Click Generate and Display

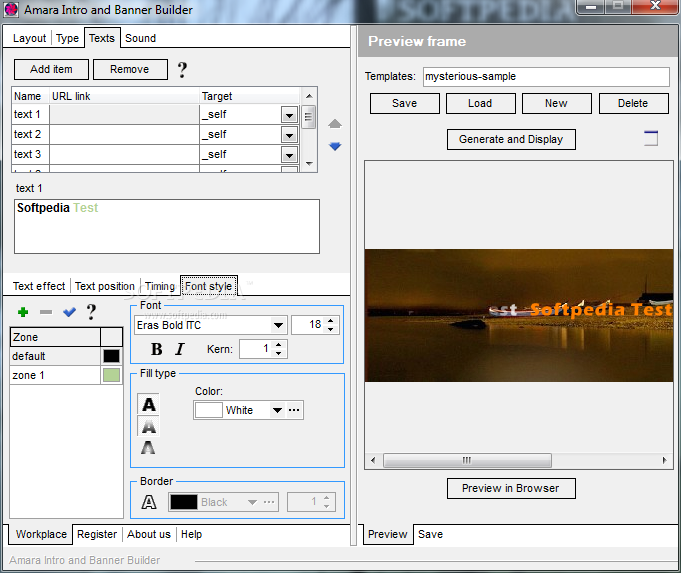511,139
